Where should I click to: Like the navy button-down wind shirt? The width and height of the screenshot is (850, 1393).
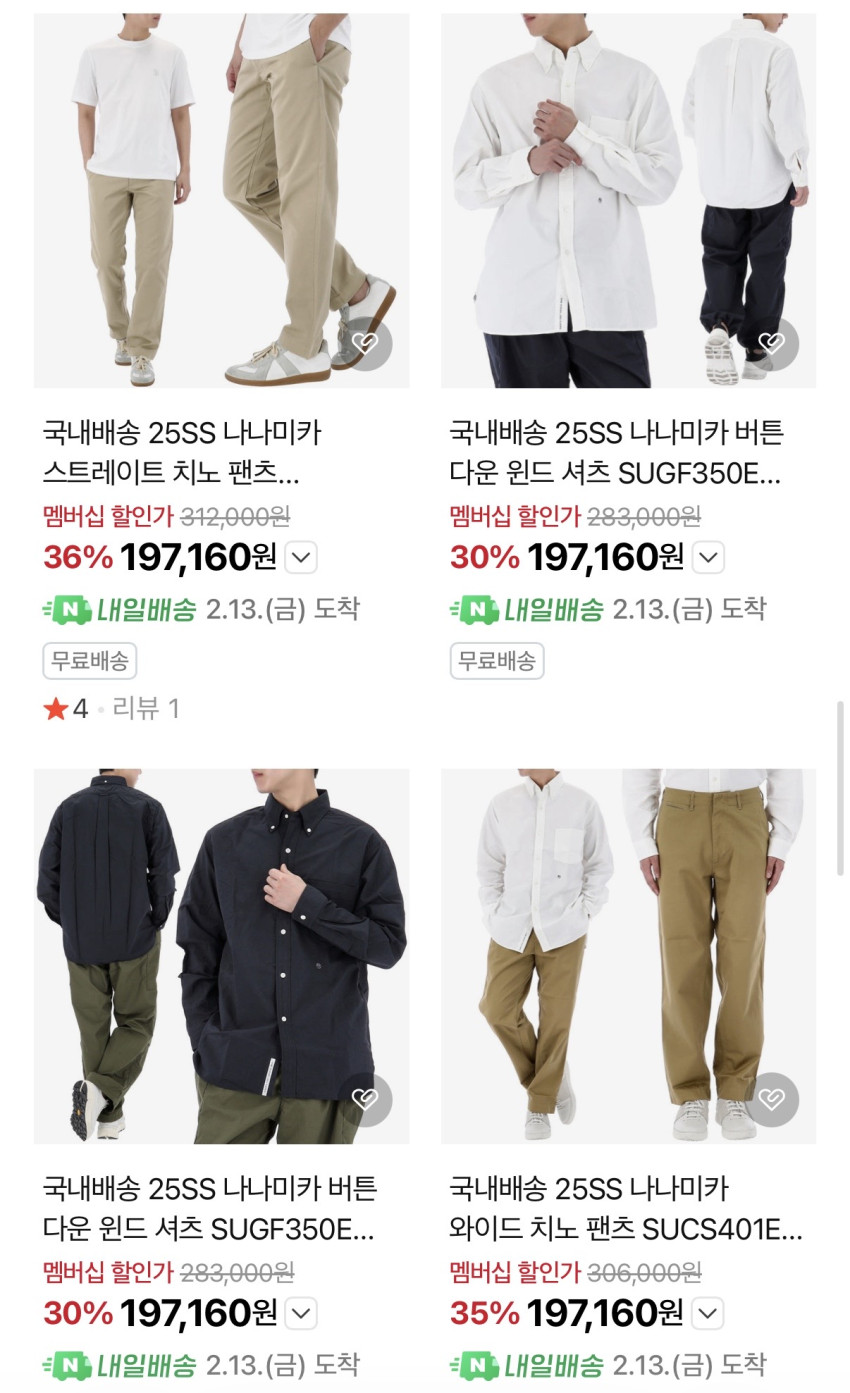click(x=365, y=1099)
